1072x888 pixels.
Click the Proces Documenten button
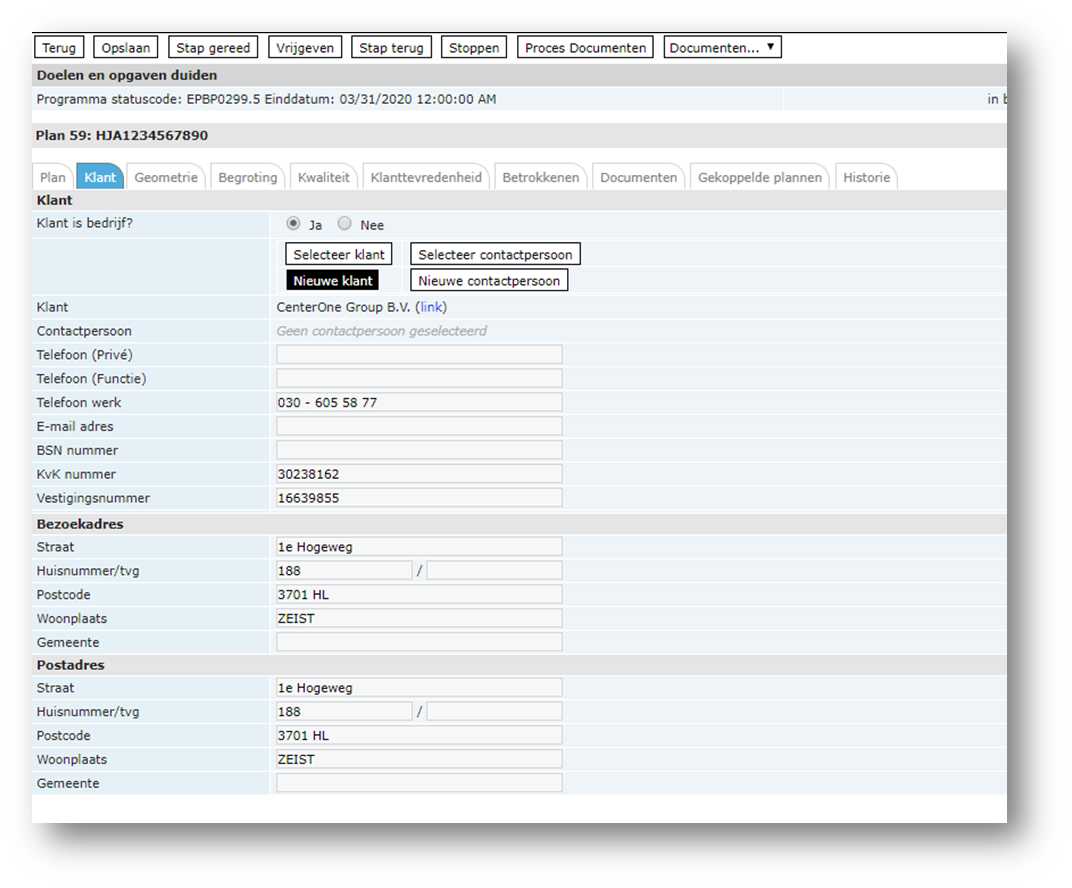tap(585, 48)
